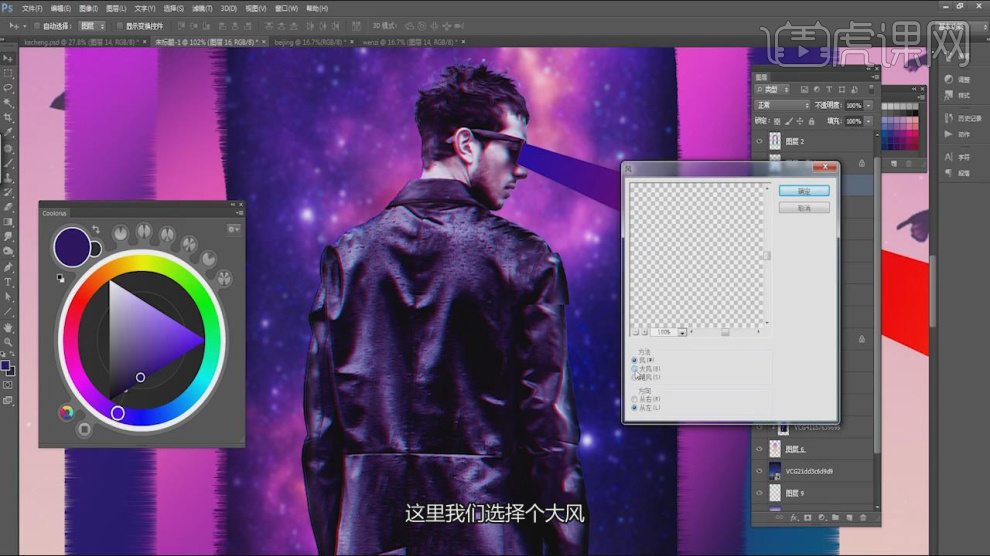Click hue ring handle in Coolorus
The width and height of the screenshot is (990, 556).
(117, 413)
